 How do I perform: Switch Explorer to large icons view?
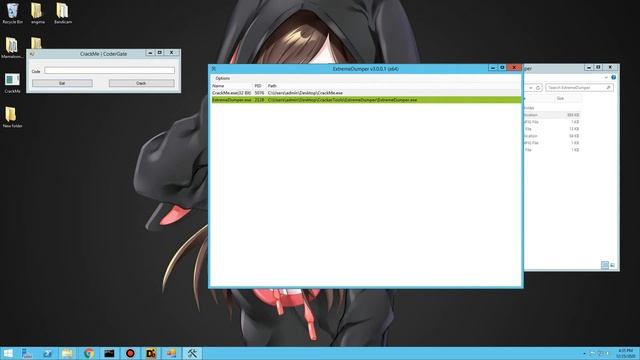pyautogui.click(x=612, y=265)
